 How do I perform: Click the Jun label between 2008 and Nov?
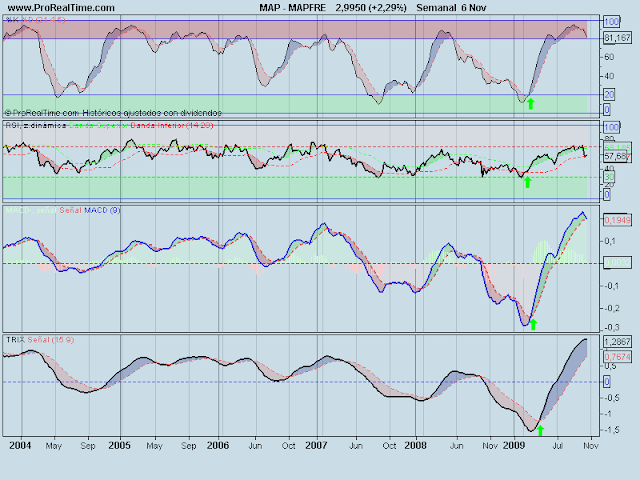[456, 446]
